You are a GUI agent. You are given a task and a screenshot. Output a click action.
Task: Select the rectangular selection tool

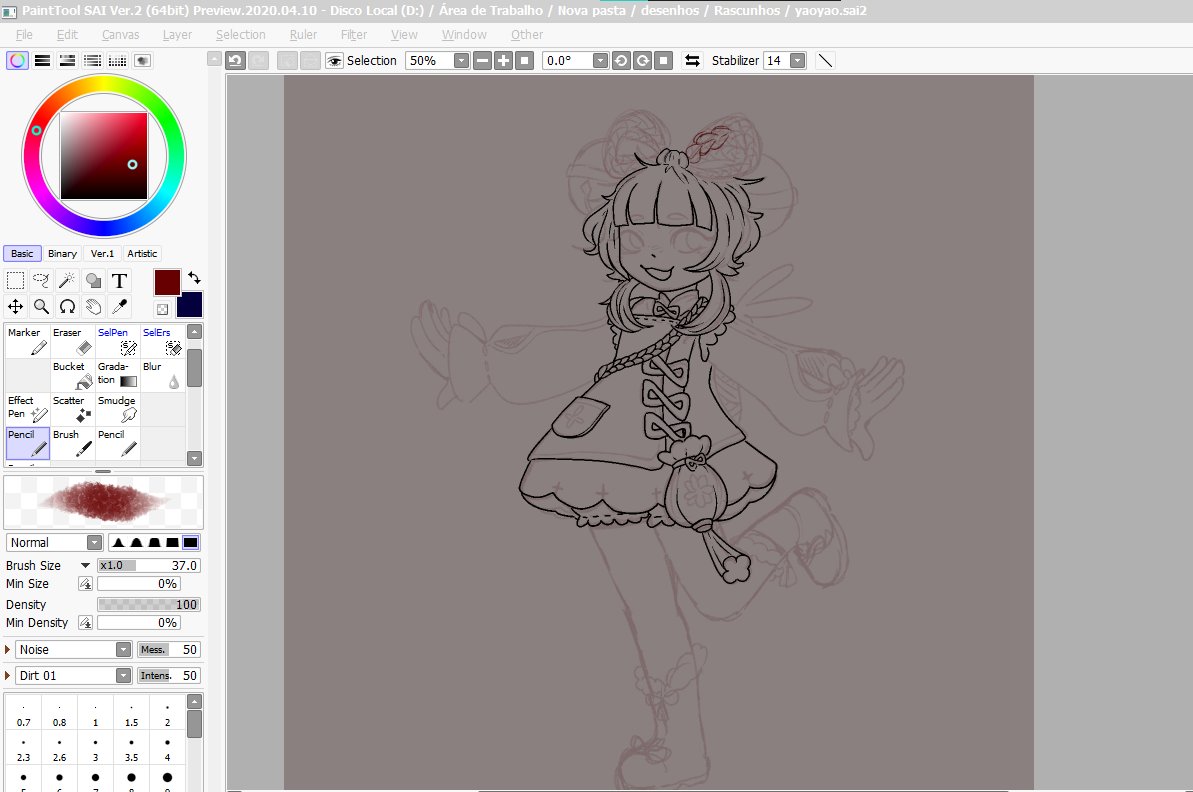tap(15, 281)
